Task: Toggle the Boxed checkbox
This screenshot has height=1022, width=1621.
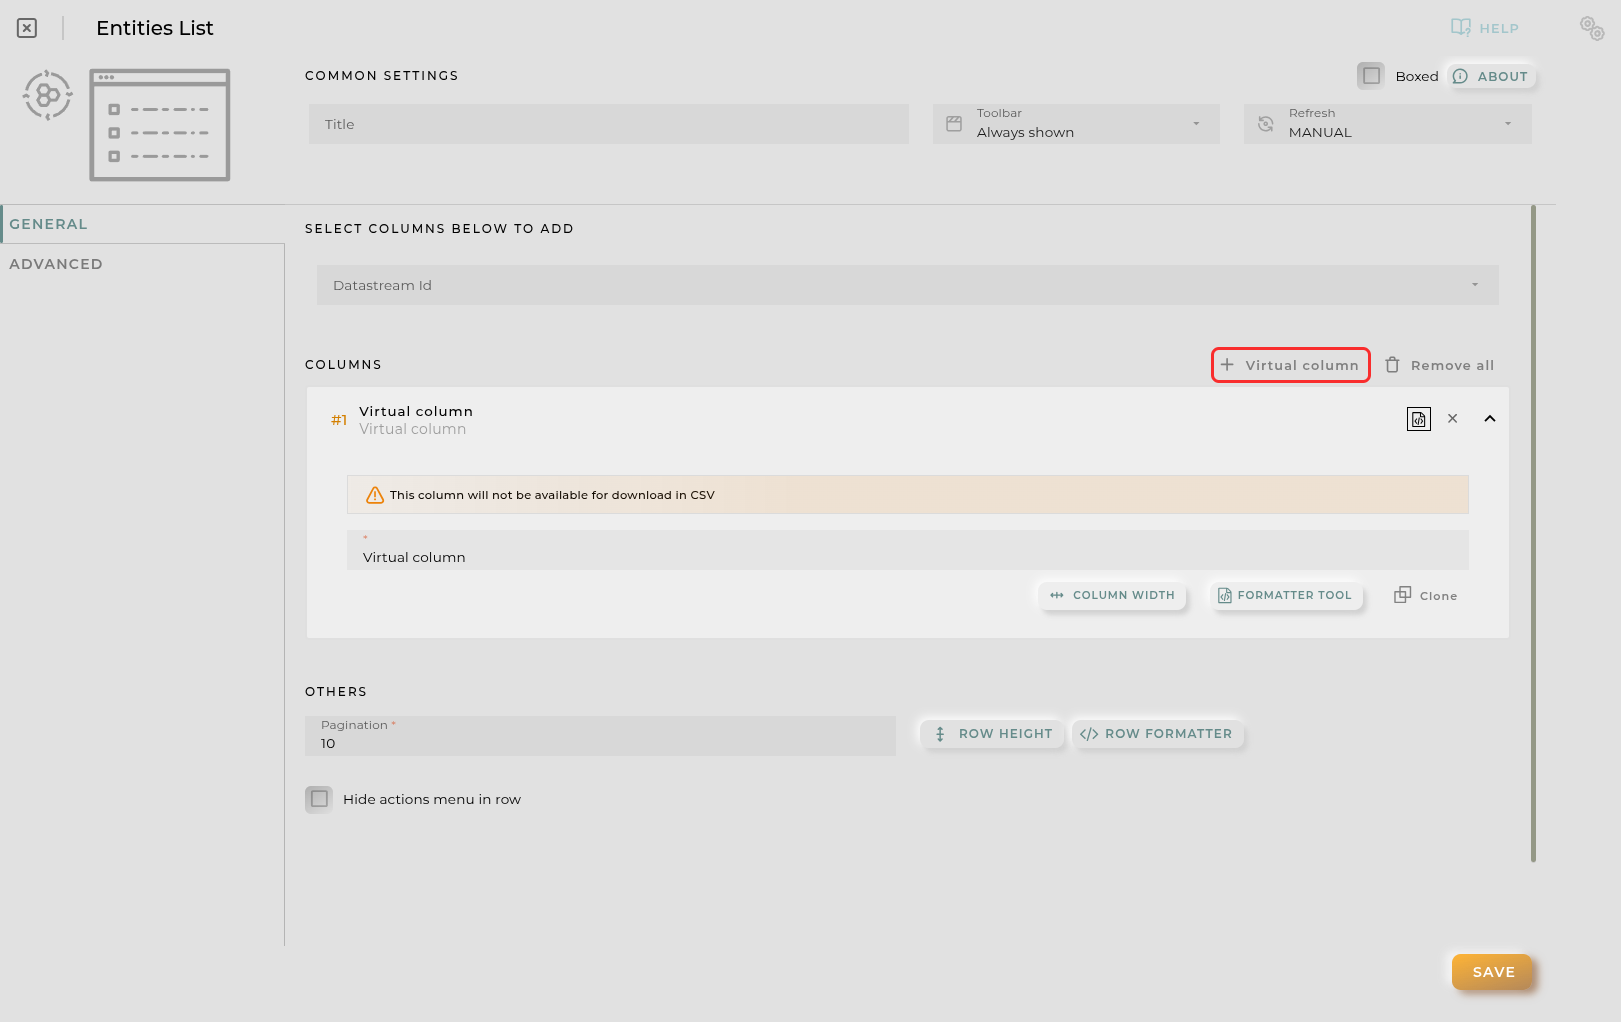Action: click(x=1371, y=76)
